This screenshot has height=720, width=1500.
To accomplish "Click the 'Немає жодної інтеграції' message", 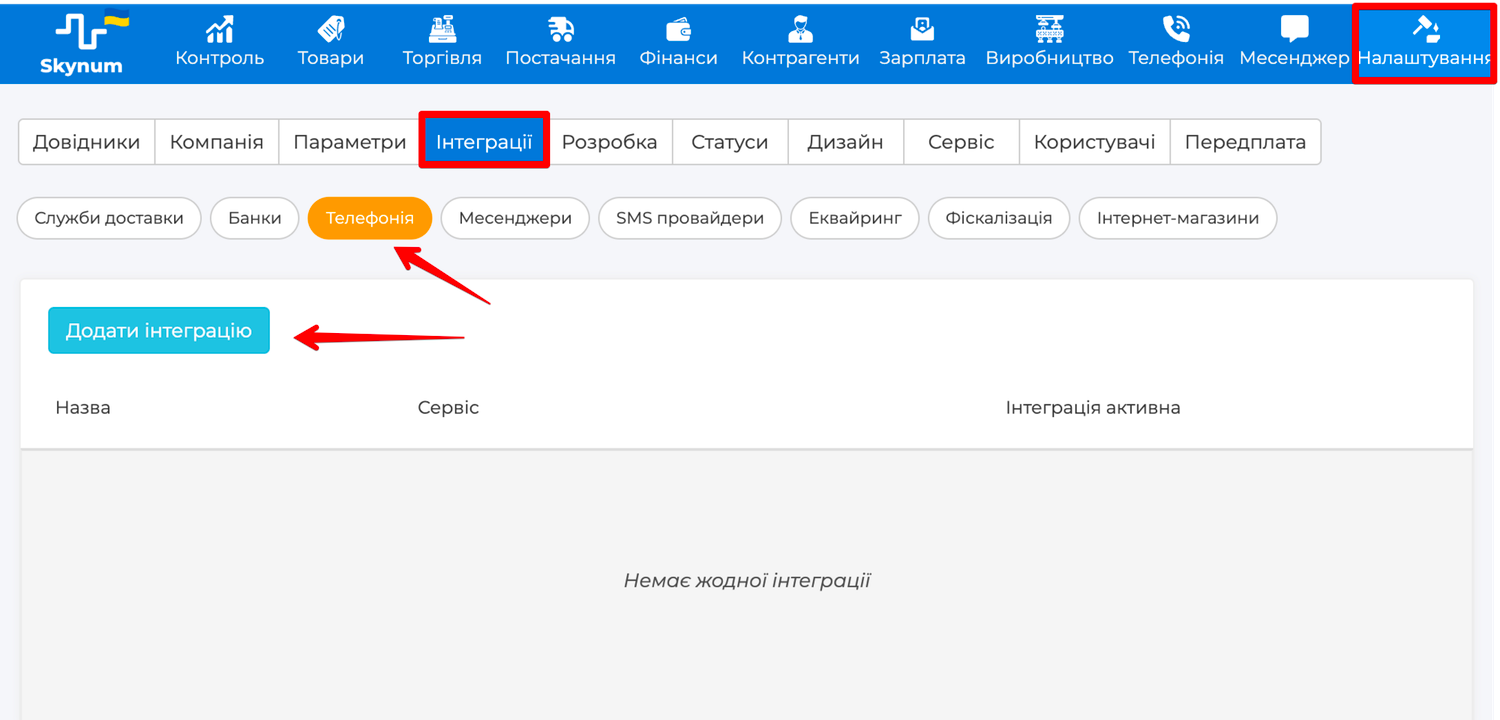I will [x=747, y=580].
